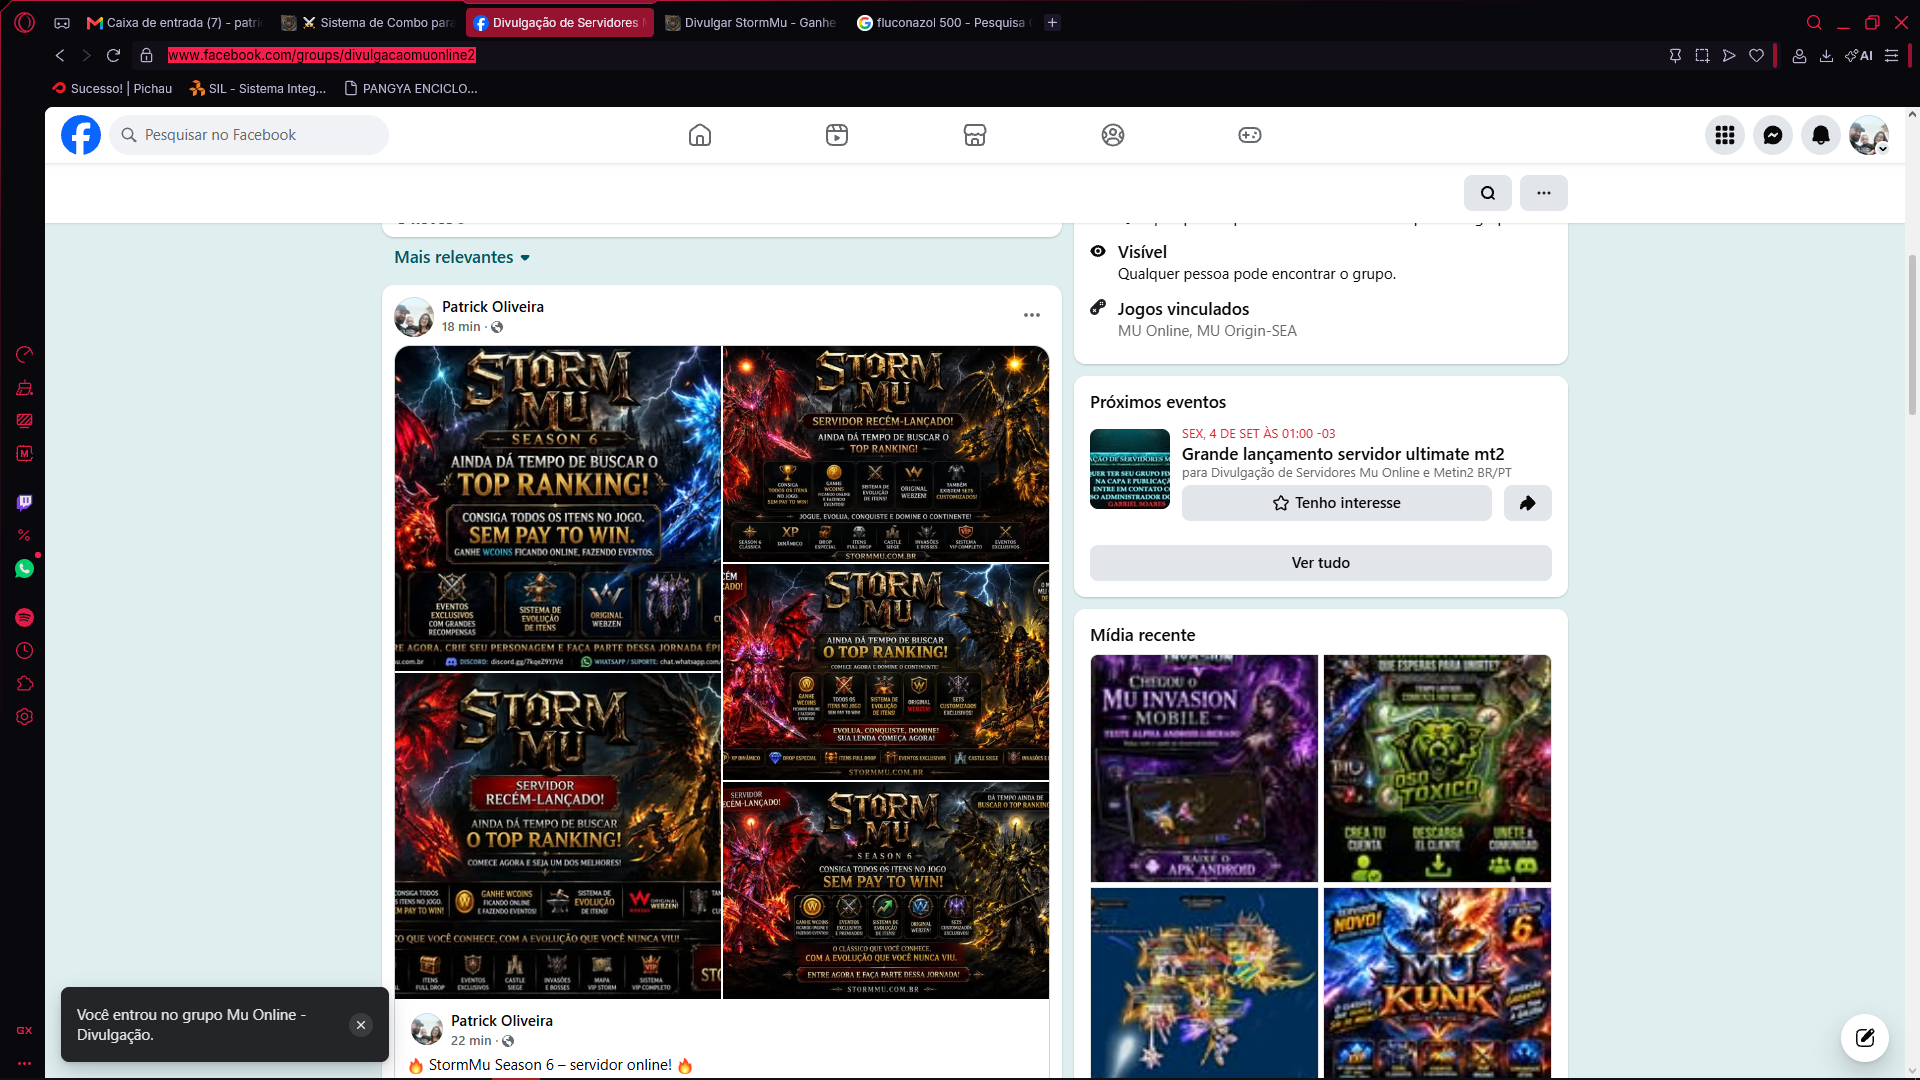1920x1080 pixels.
Task: Open the ultimate mt2 event cover thumbnail
Action: (1130, 469)
